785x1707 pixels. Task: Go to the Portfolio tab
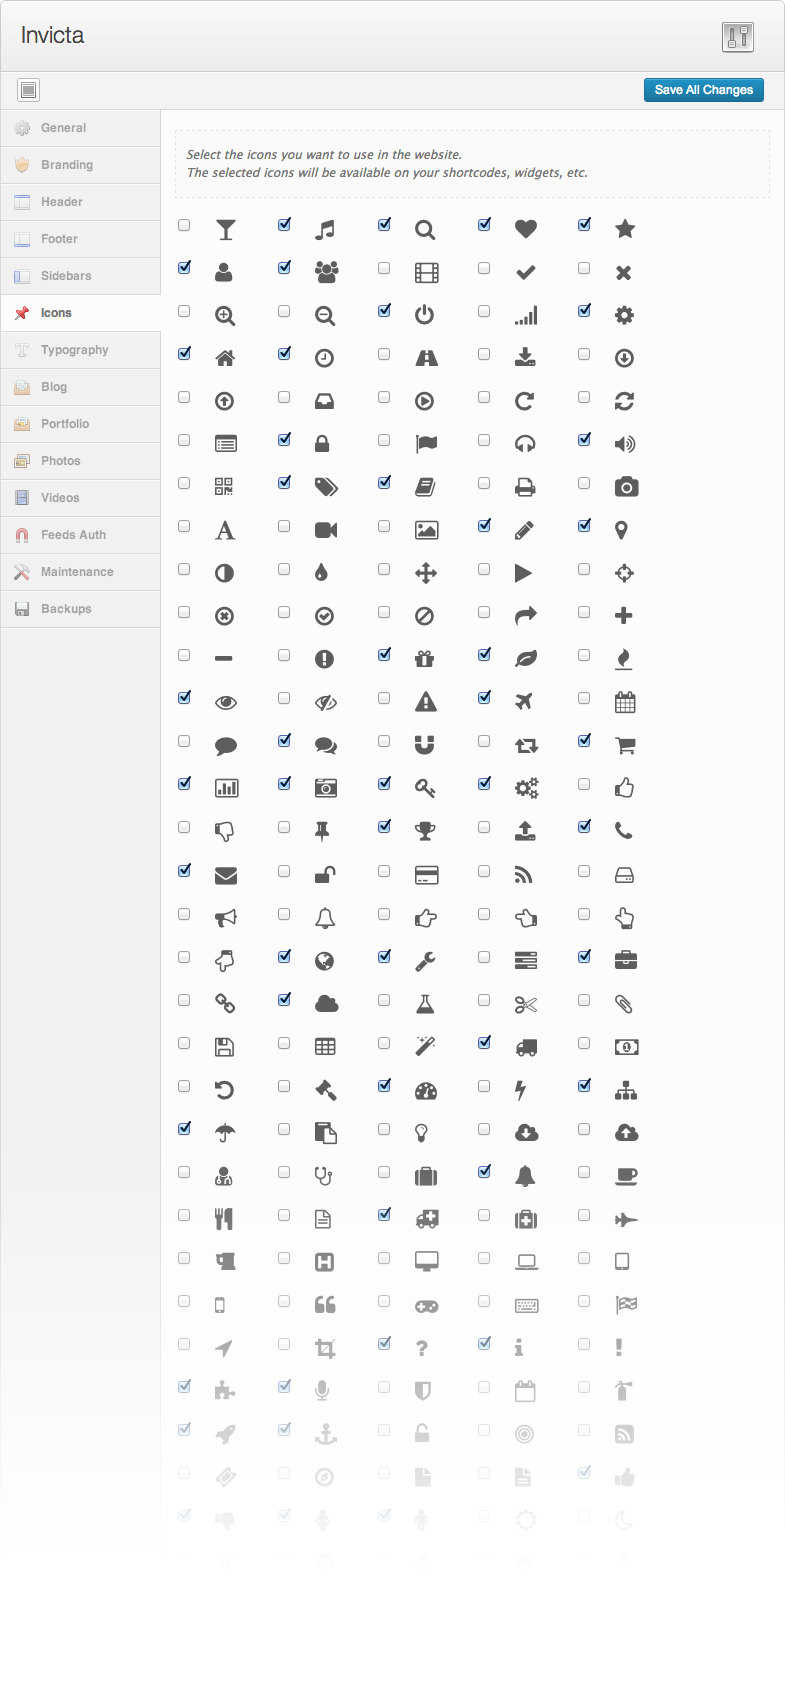[x=80, y=424]
